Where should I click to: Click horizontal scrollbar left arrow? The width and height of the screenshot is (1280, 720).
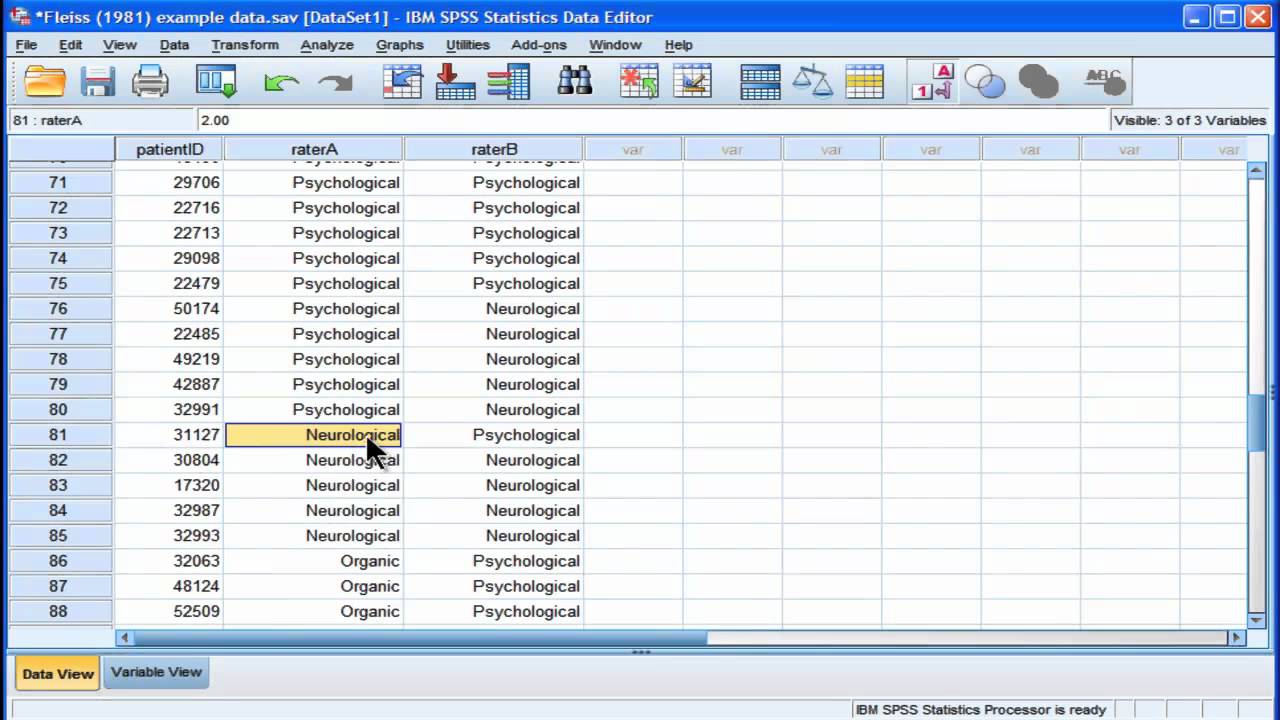tap(124, 637)
